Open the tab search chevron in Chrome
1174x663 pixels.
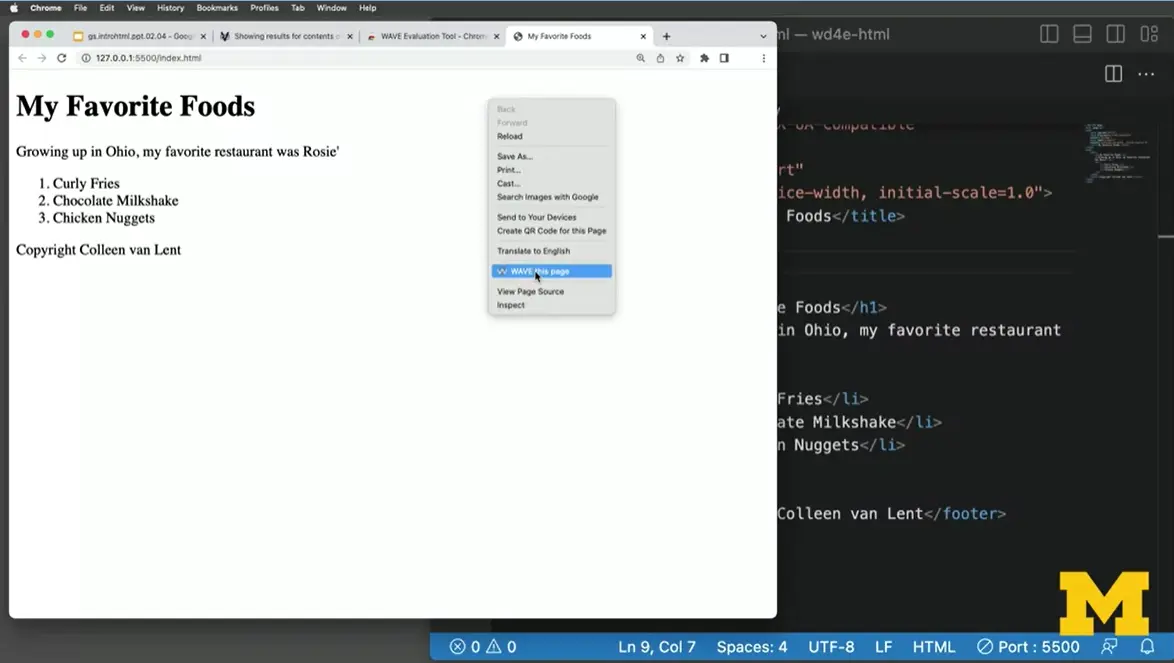[763, 36]
